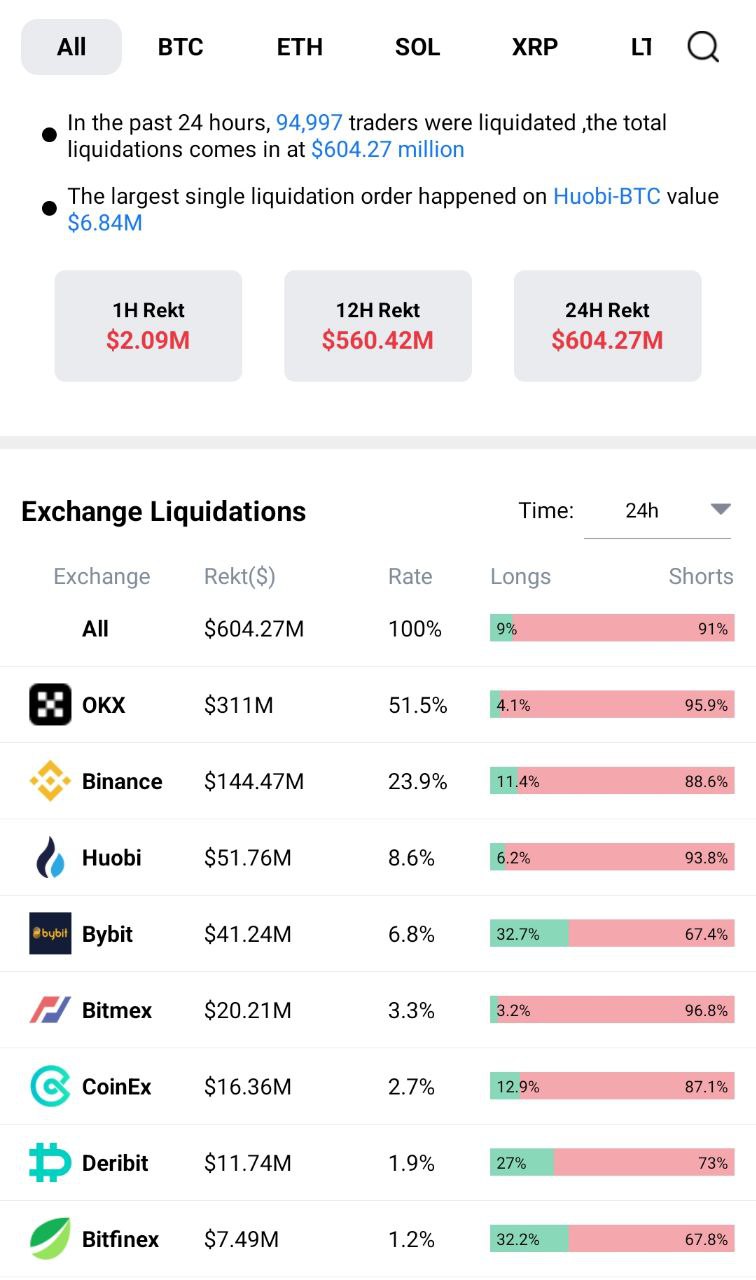The image size is (756, 1280).
Task: Tap the Binance exchange logo
Action: 50,781
